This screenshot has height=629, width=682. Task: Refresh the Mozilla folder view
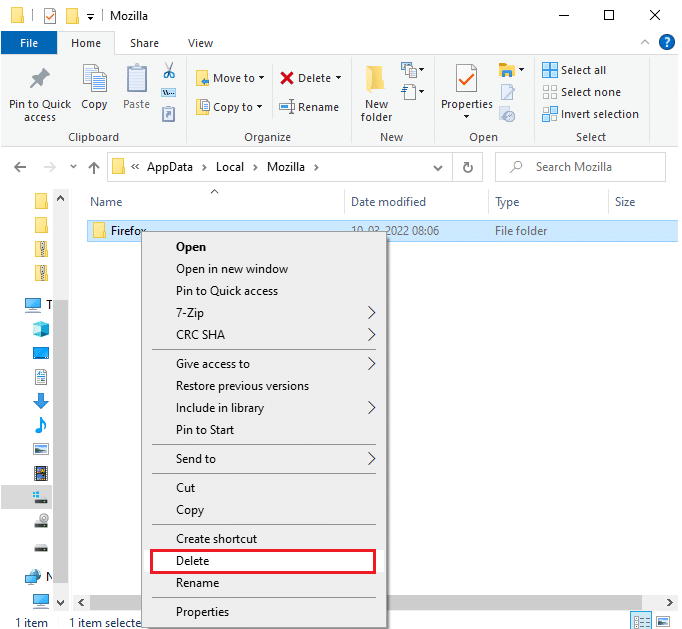[468, 167]
